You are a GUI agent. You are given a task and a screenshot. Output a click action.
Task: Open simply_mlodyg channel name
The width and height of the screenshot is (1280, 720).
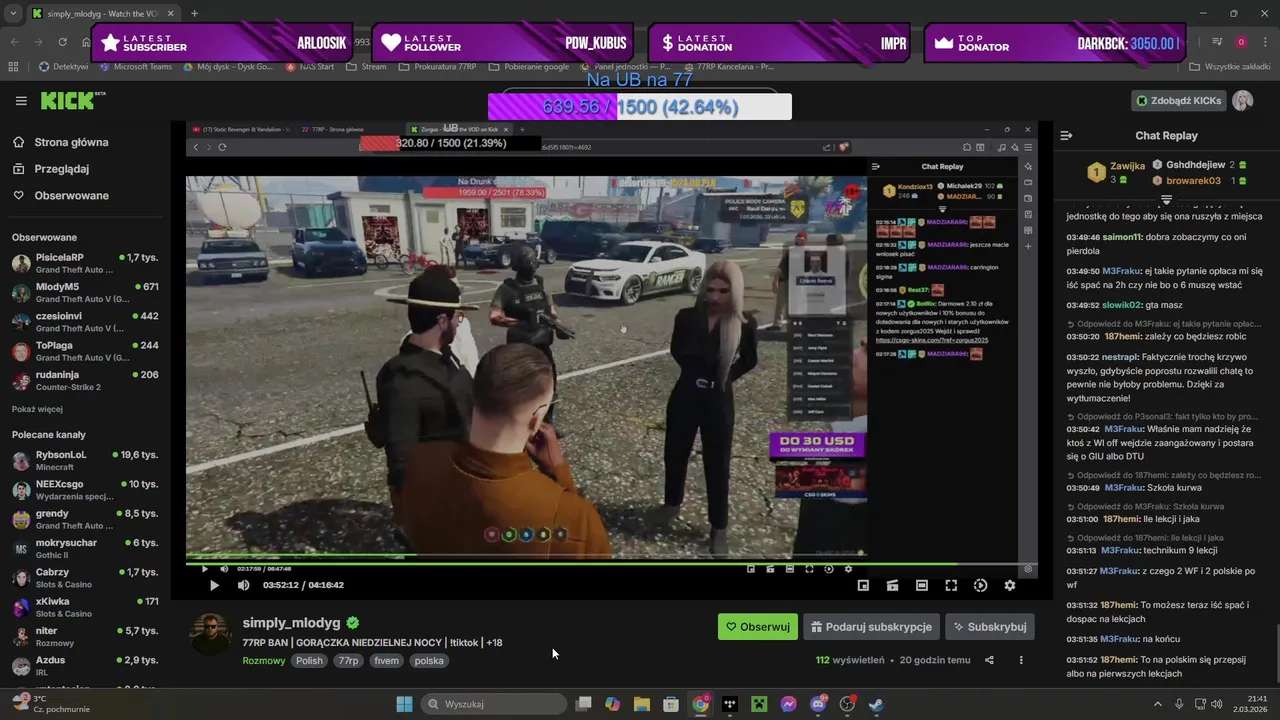[x=291, y=623]
